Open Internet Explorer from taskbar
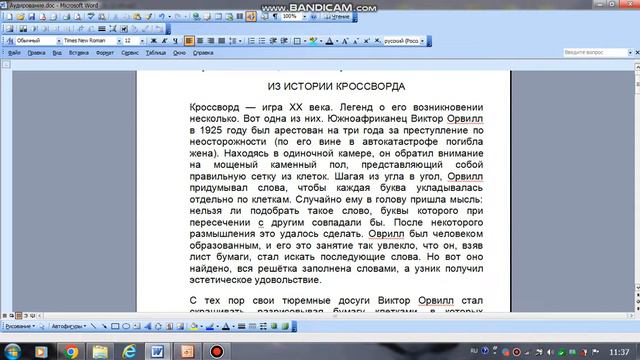The height and width of the screenshot is (360, 640). pyautogui.click(x=129, y=351)
